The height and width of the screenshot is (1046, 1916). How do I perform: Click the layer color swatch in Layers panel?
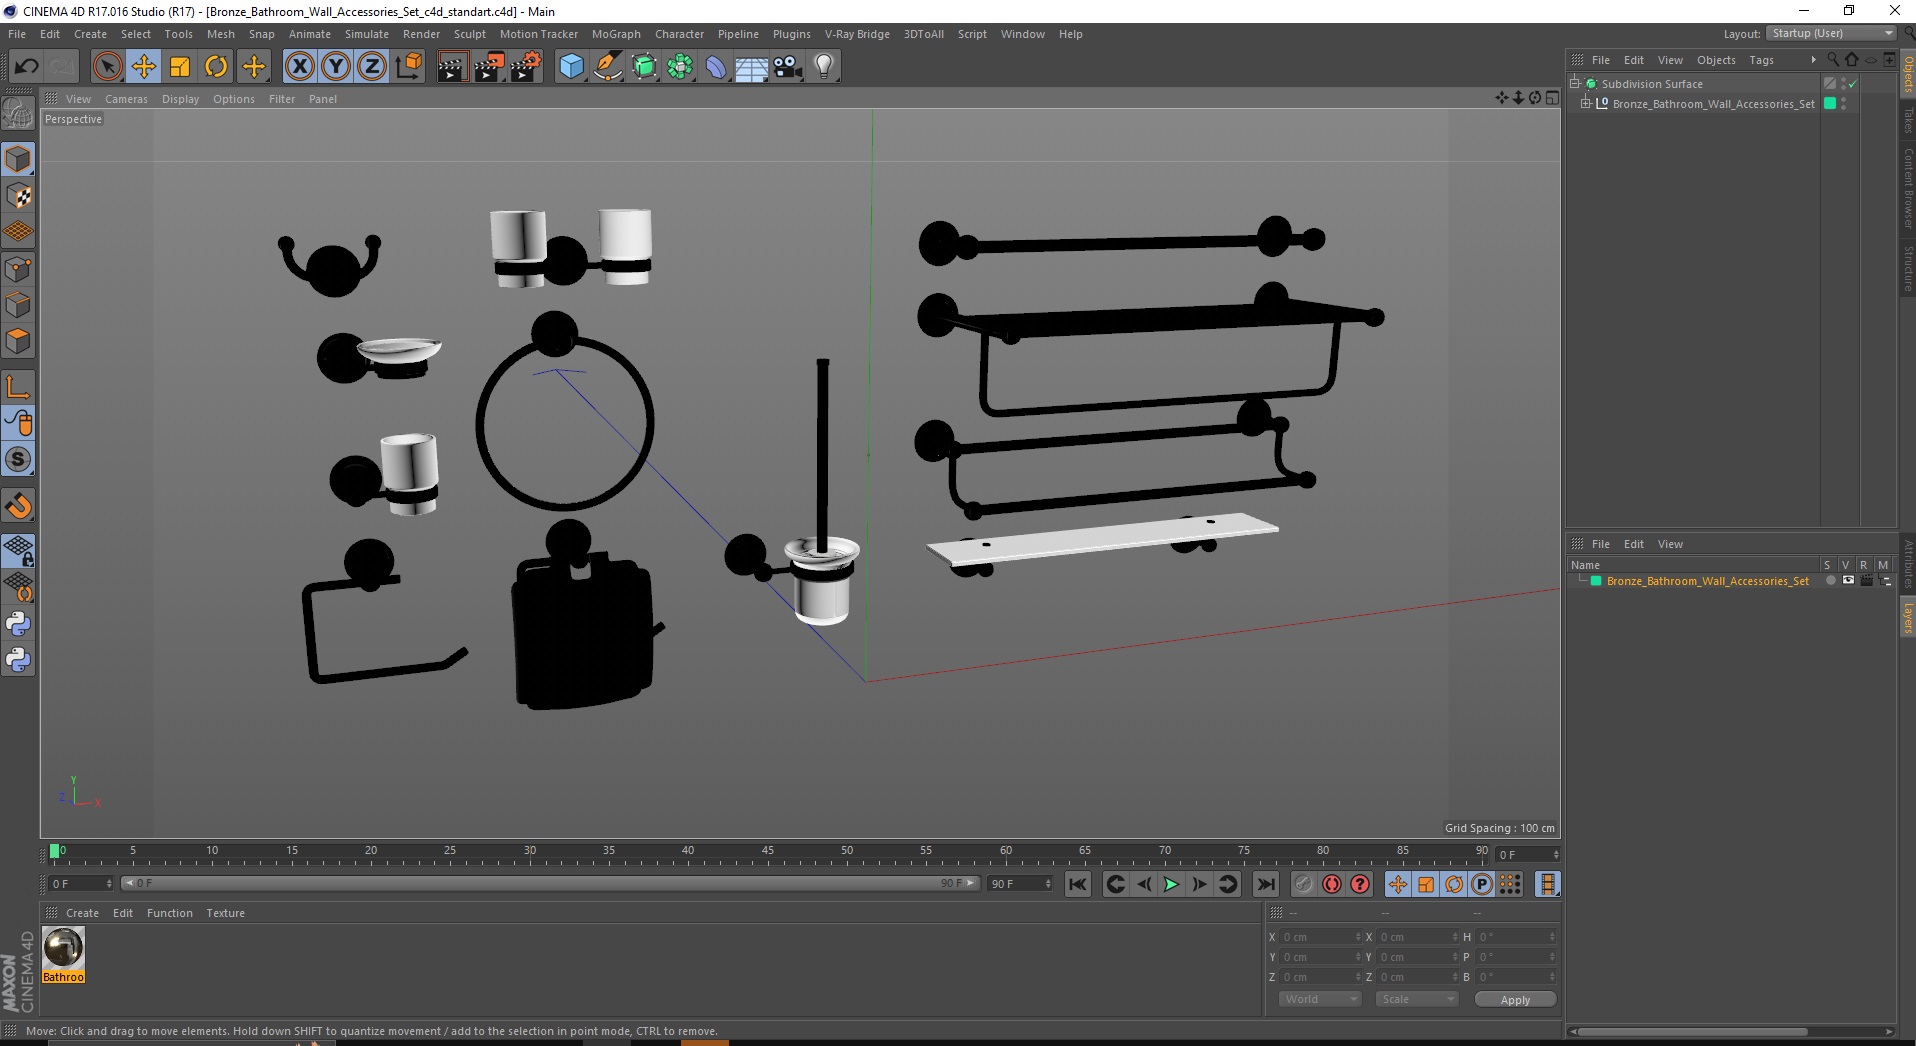click(x=1597, y=581)
